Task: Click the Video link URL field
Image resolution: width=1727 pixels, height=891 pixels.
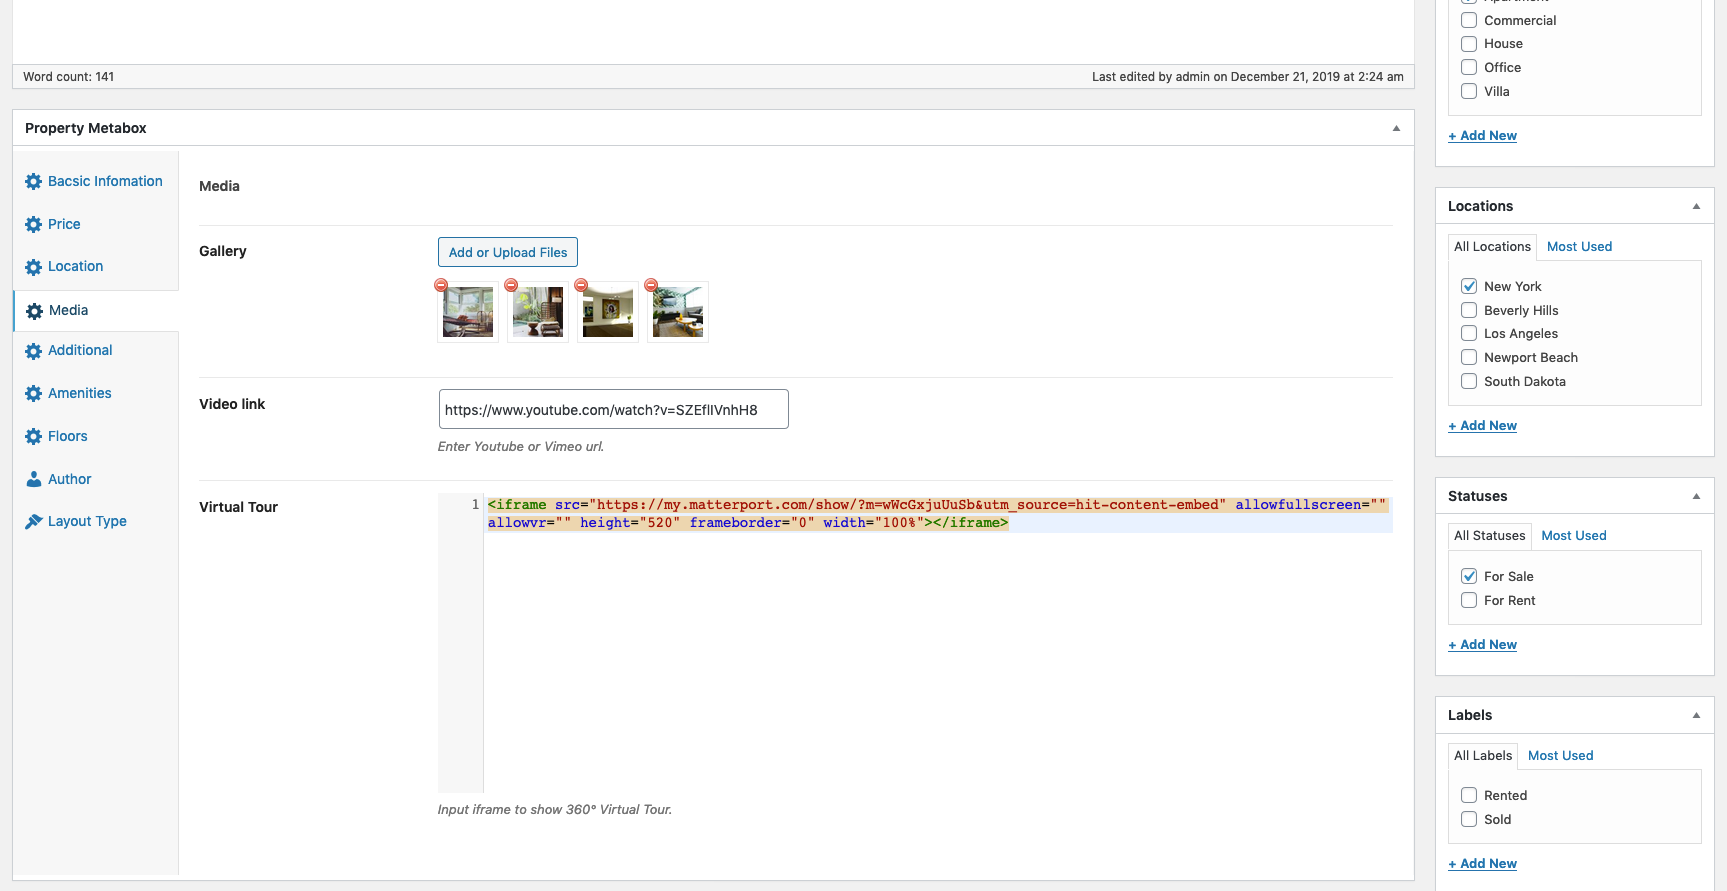Action: pyautogui.click(x=613, y=409)
